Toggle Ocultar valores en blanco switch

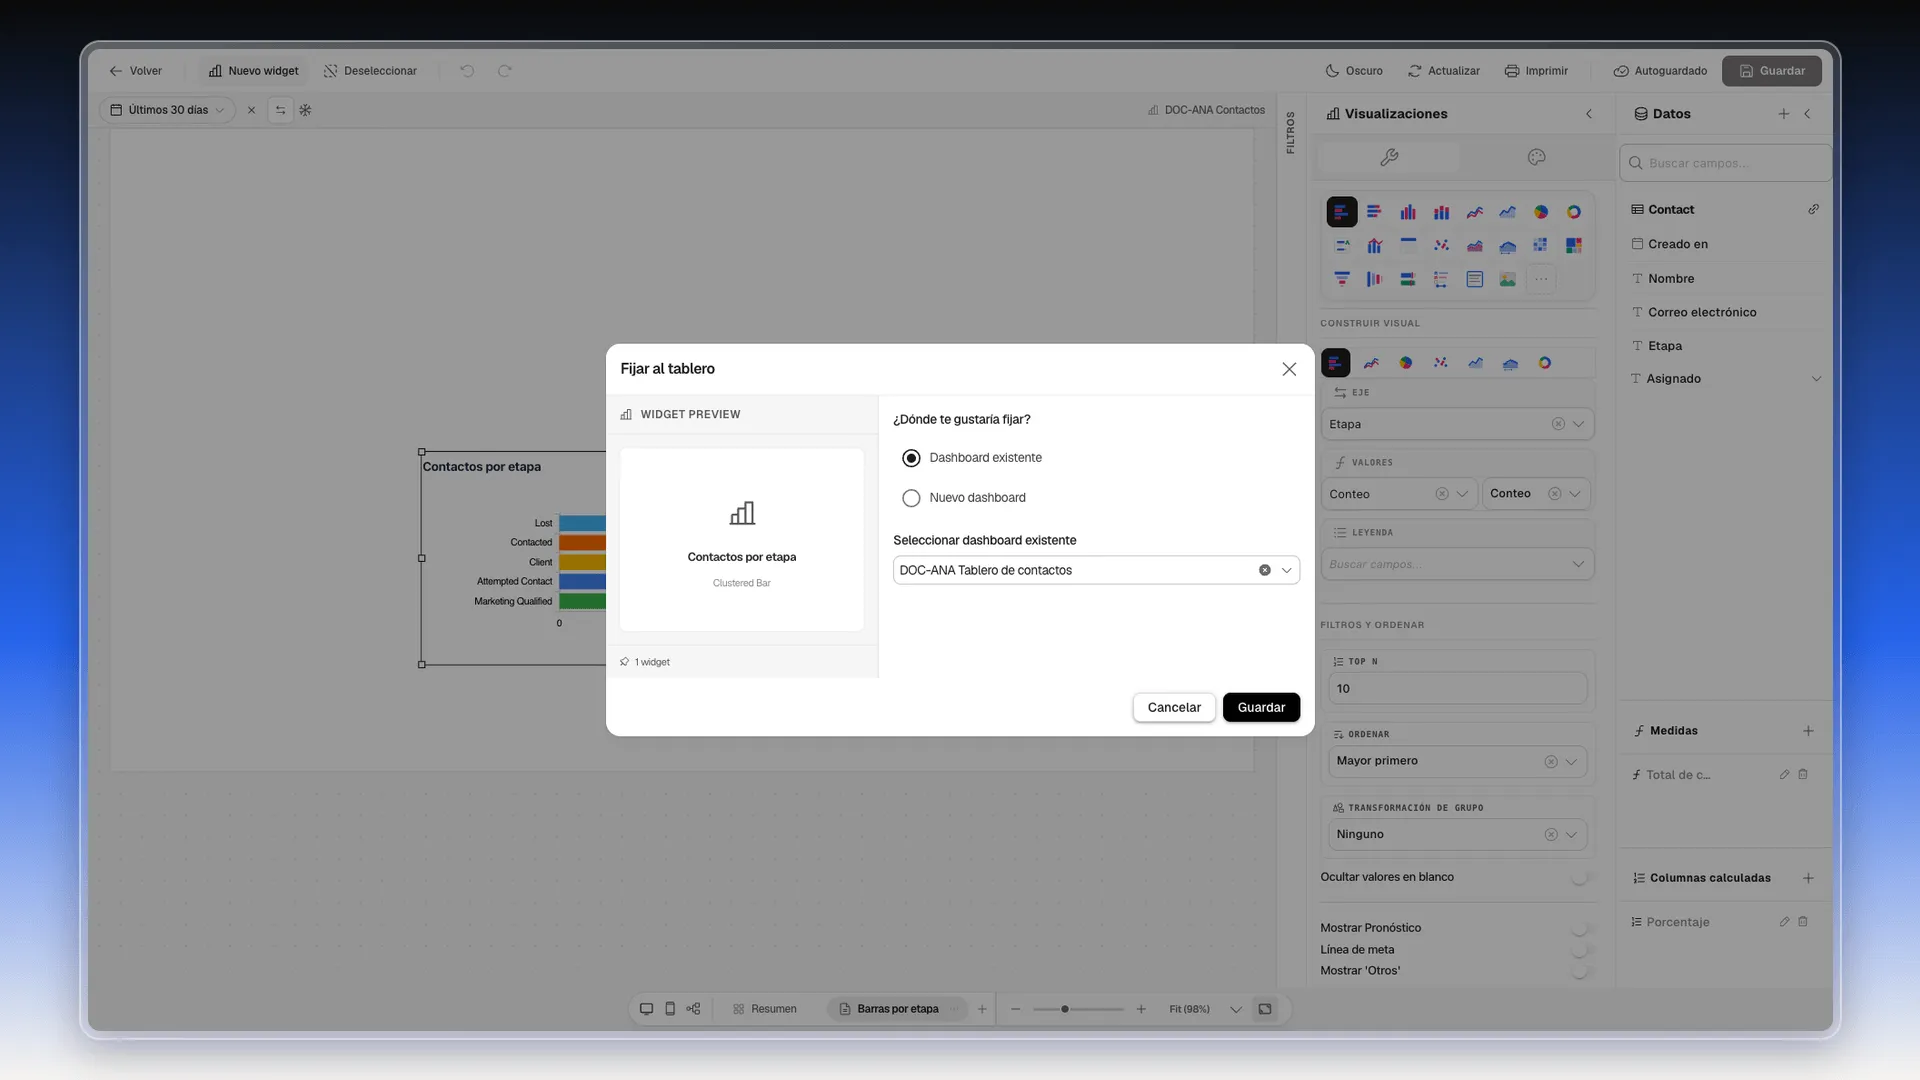click(1580, 878)
